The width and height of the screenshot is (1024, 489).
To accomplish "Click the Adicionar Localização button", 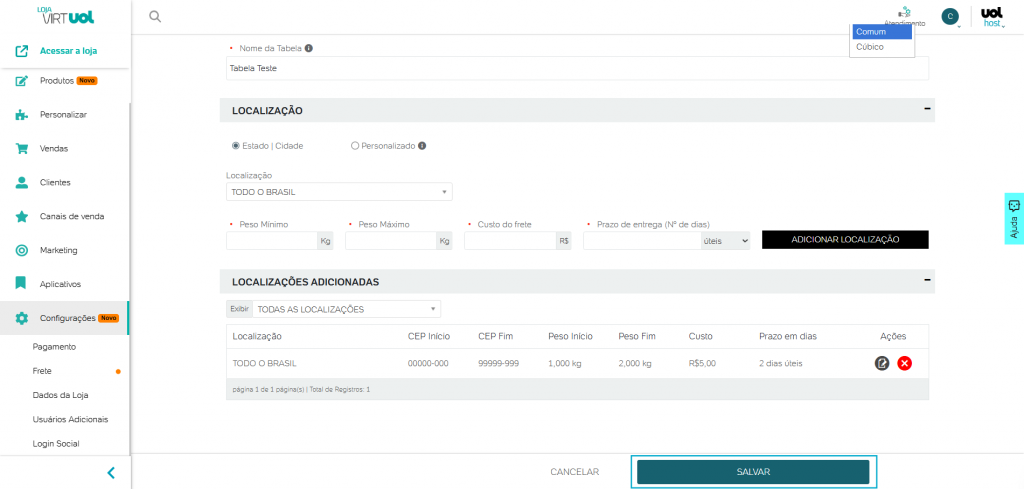I will coord(845,240).
